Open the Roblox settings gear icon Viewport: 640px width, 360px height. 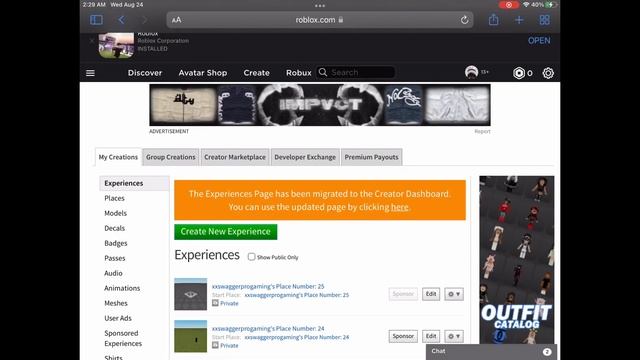[x=548, y=73]
